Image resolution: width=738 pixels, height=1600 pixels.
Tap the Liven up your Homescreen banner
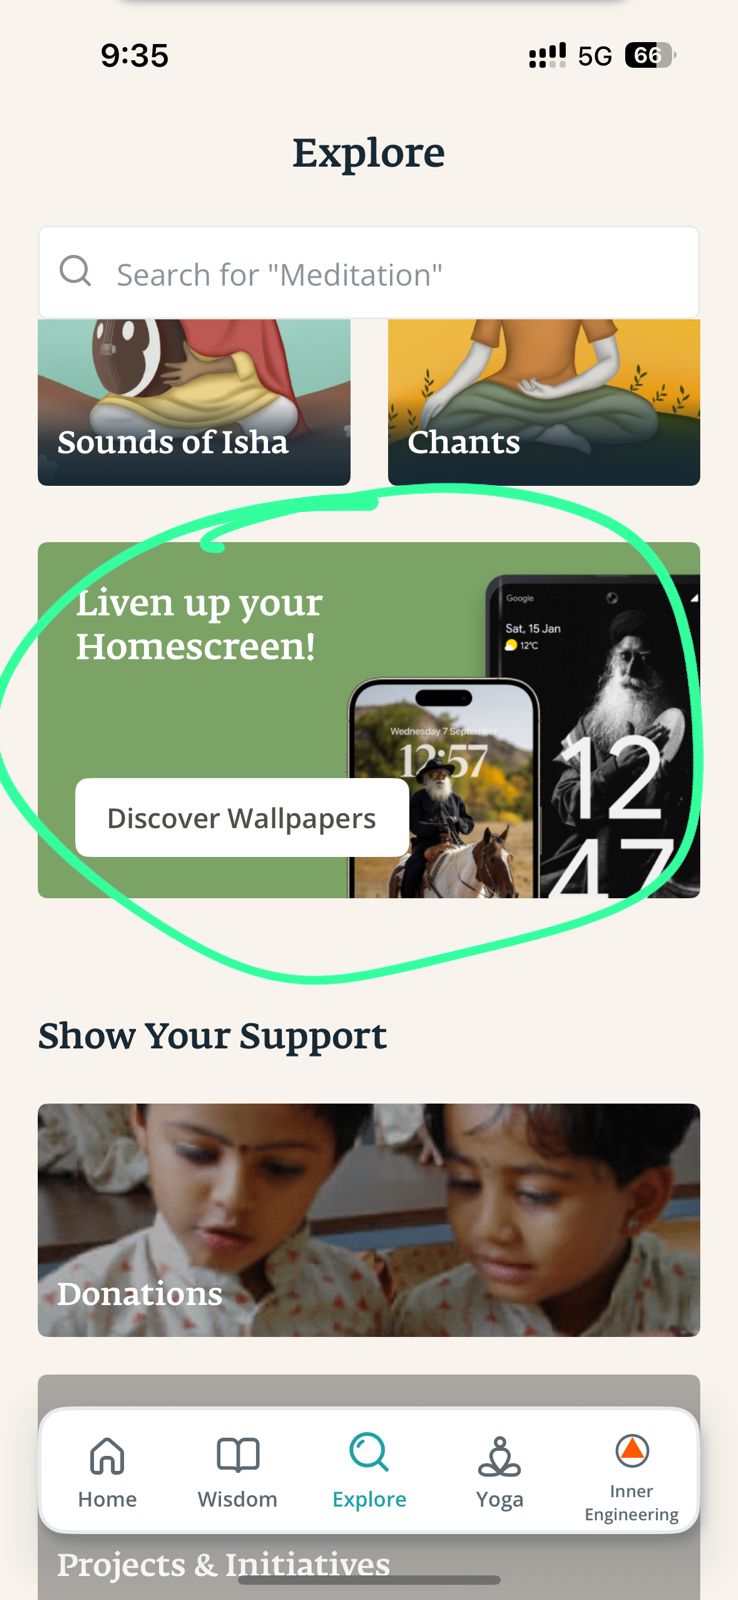click(x=369, y=720)
